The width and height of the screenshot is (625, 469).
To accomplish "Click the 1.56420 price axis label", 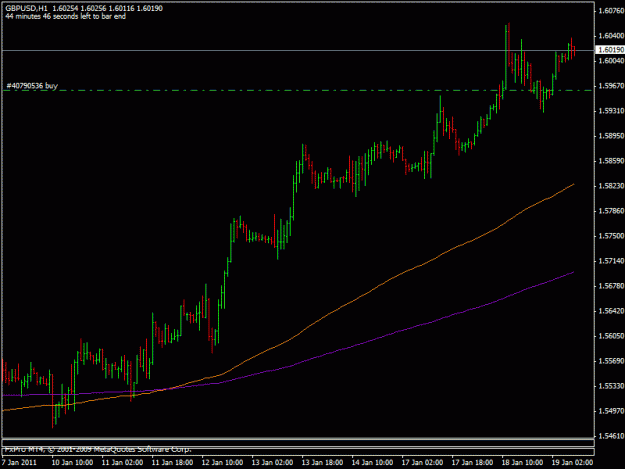I will pos(611,311).
